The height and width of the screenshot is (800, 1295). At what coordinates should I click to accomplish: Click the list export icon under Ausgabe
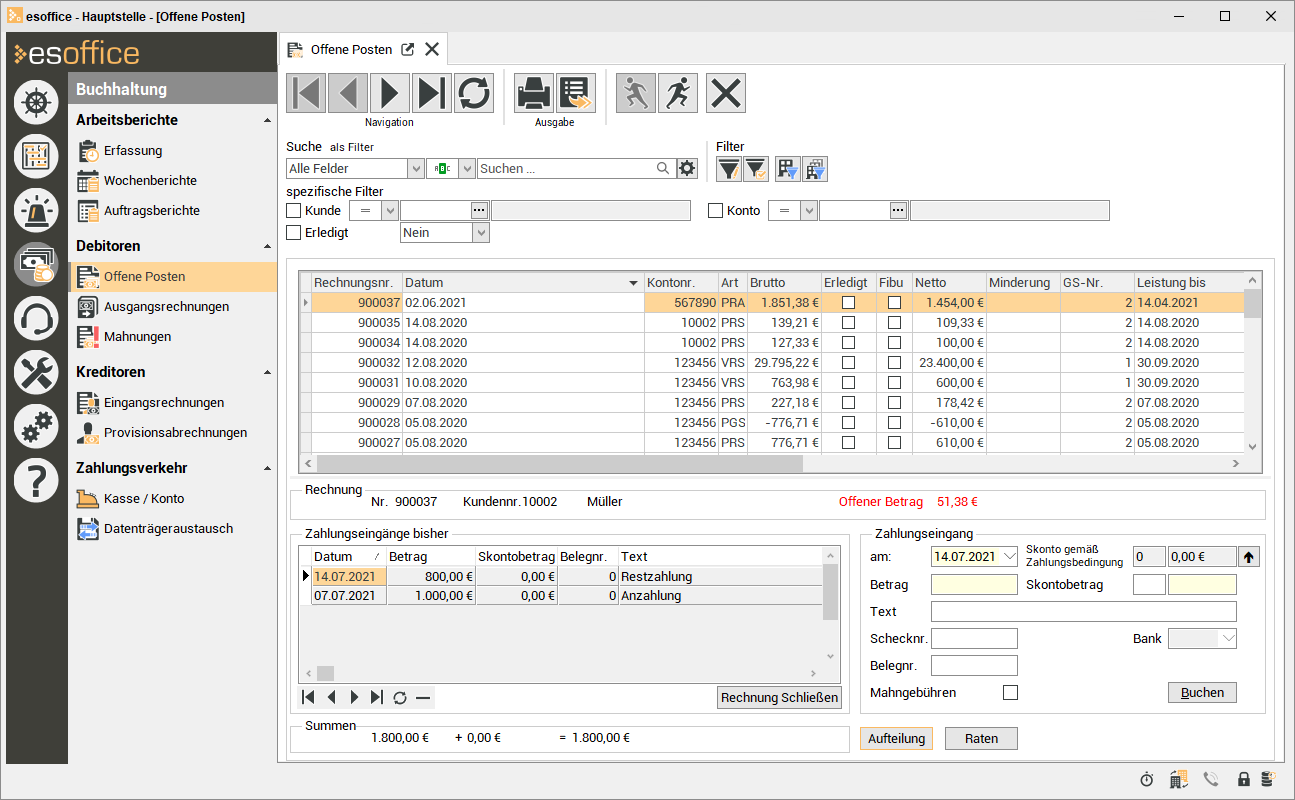tap(576, 93)
